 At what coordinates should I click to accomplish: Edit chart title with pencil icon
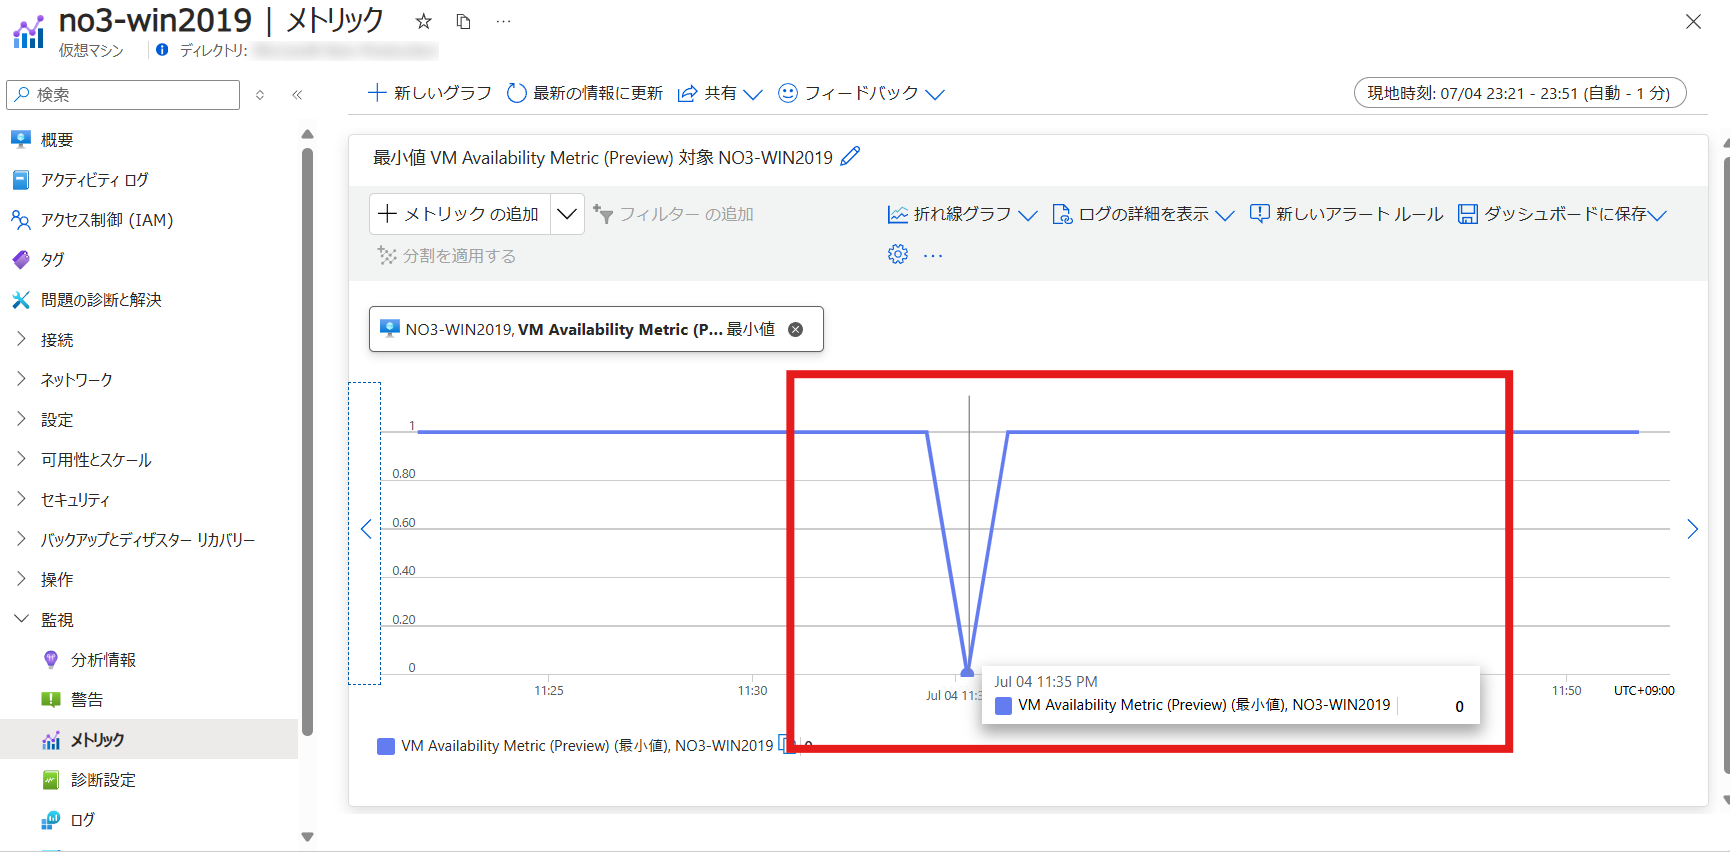(x=850, y=157)
